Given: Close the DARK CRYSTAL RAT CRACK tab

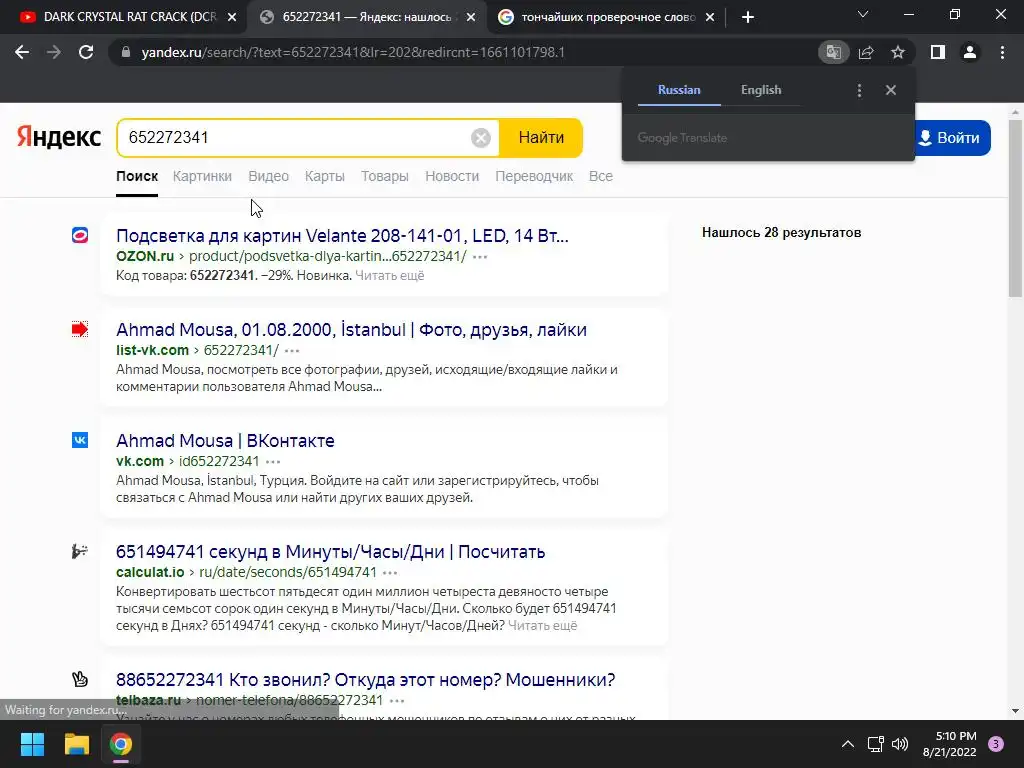Looking at the screenshot, I should [232, 17].
